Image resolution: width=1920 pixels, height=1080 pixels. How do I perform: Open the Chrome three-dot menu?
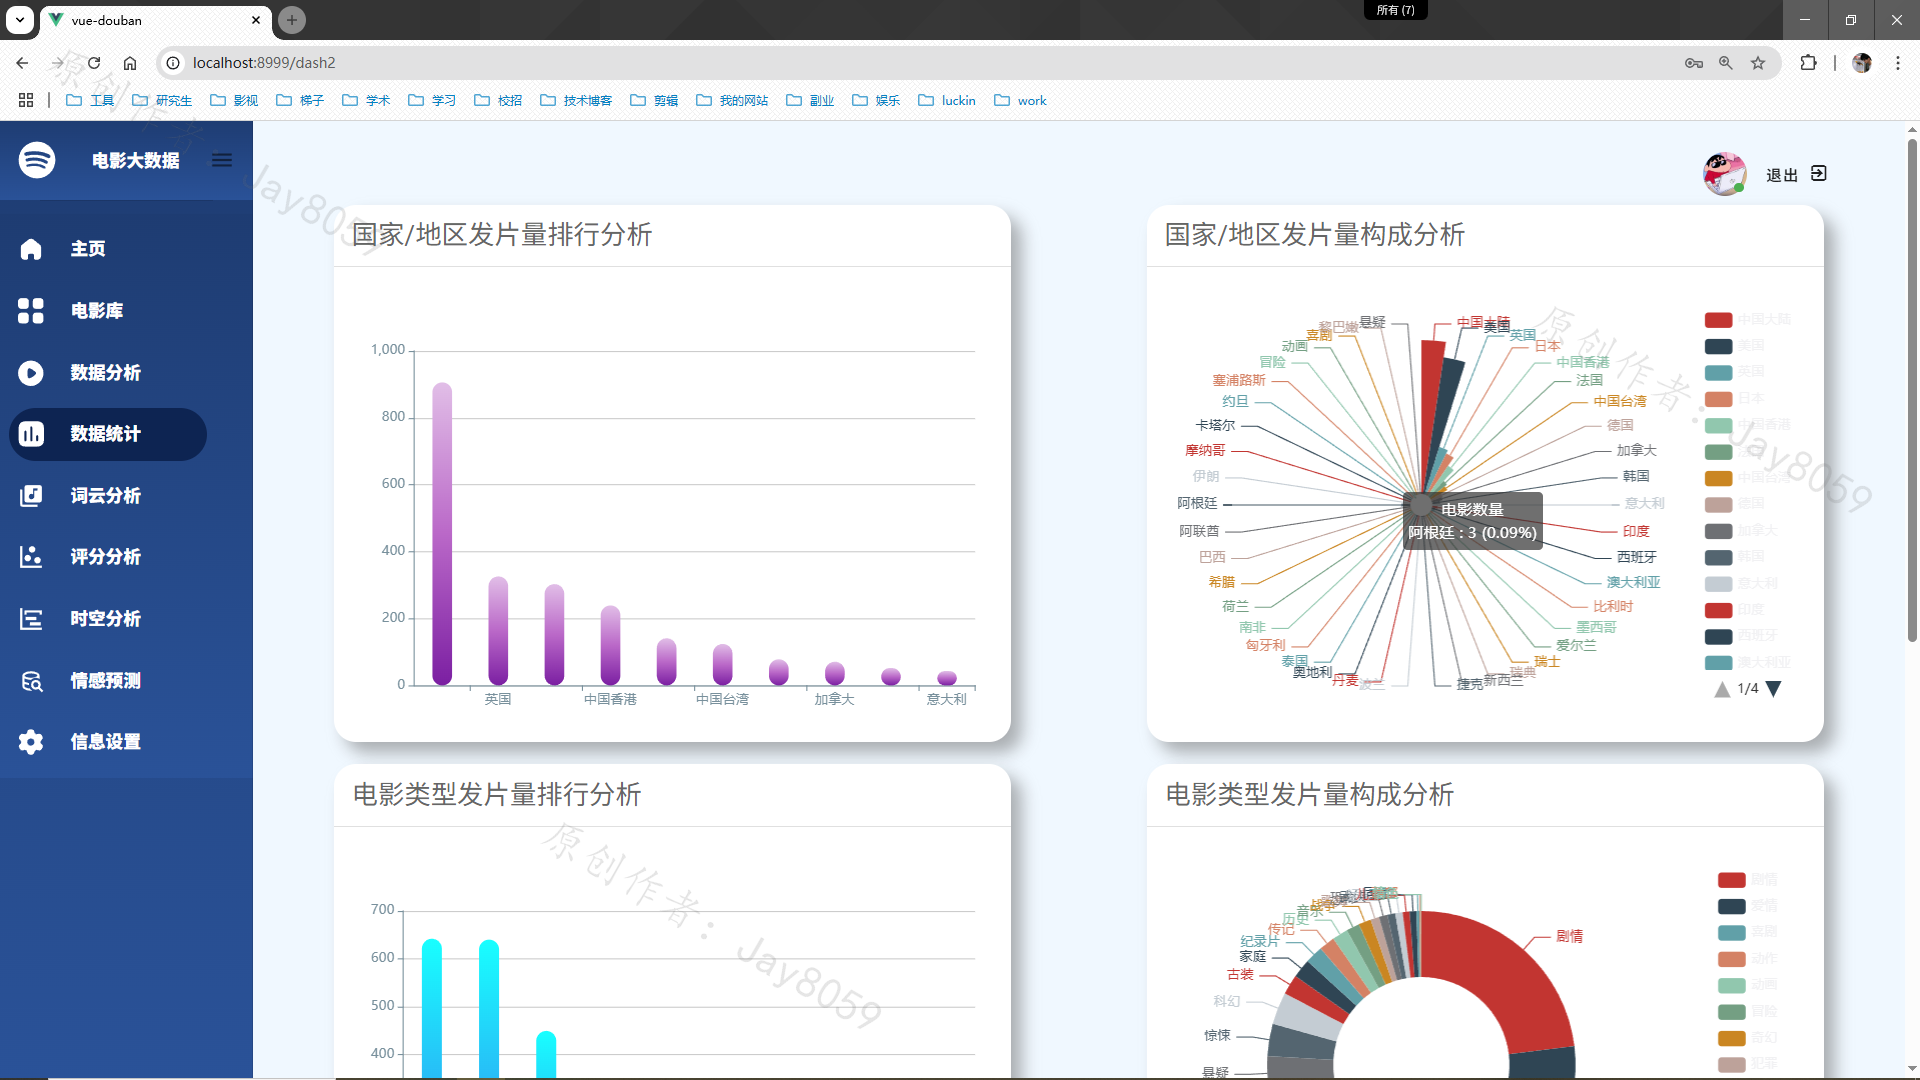coord(1898,63)
